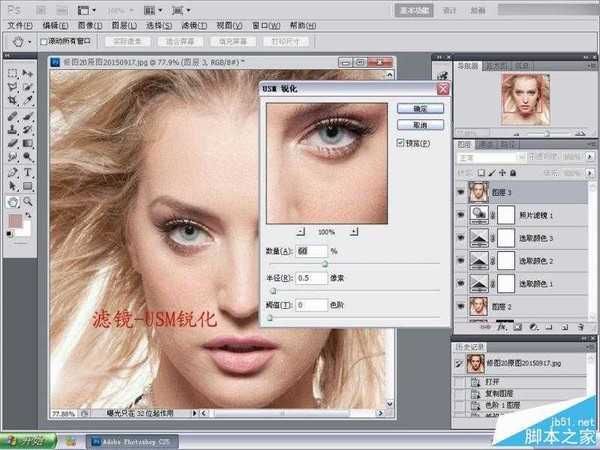The height and width of the screenshot is (450, 600).
Task: Open the 文件(F) menu
Action: pos(20,26)
